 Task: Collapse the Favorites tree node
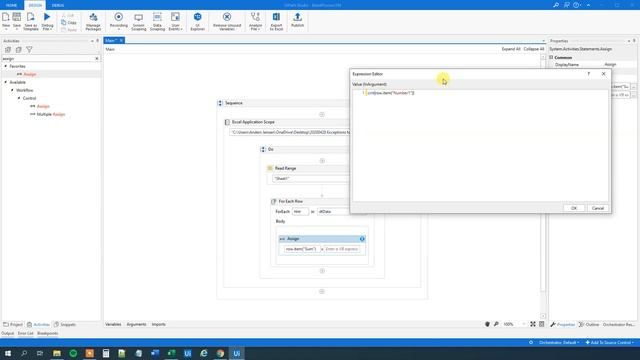pyautogui.click(x=6, y=66)
